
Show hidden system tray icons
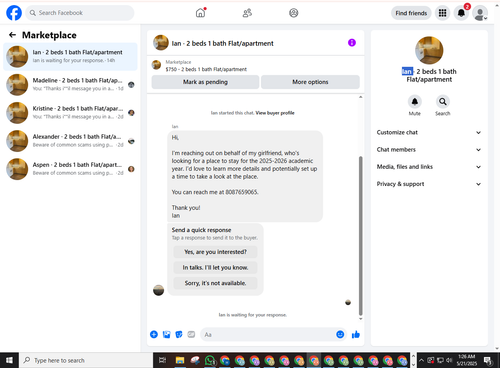click(421, 360)
